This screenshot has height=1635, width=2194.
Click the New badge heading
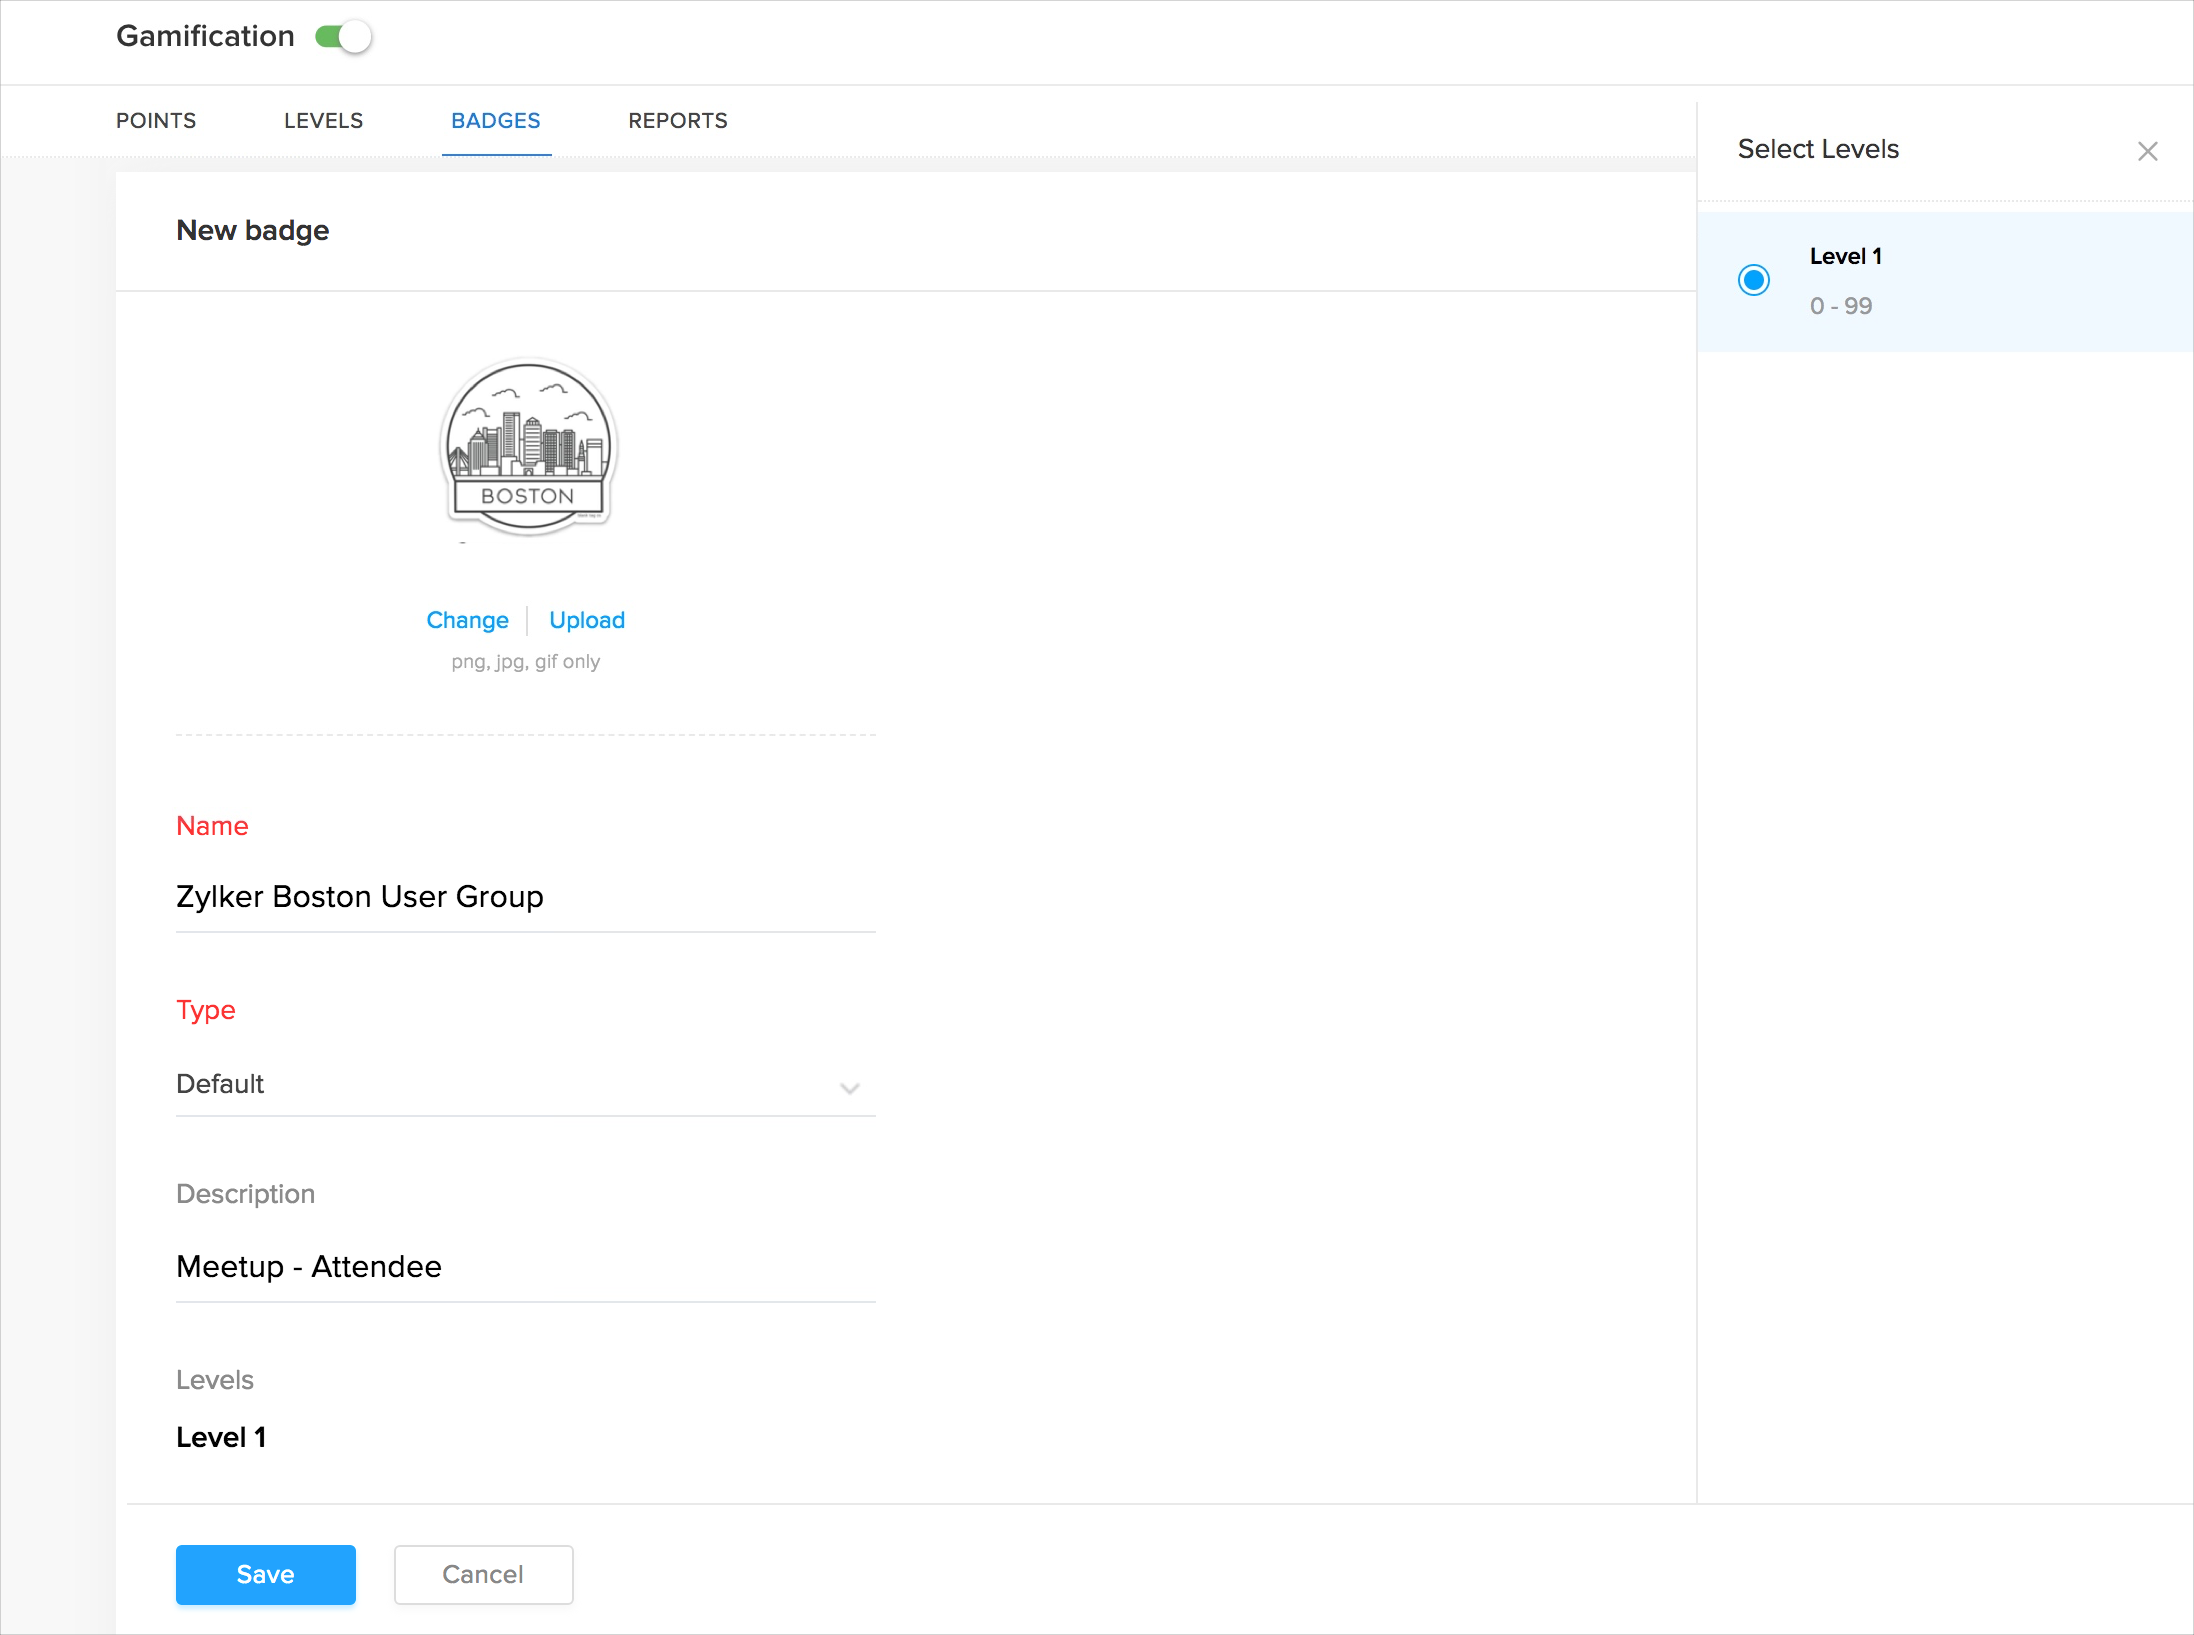click(252, 230)
